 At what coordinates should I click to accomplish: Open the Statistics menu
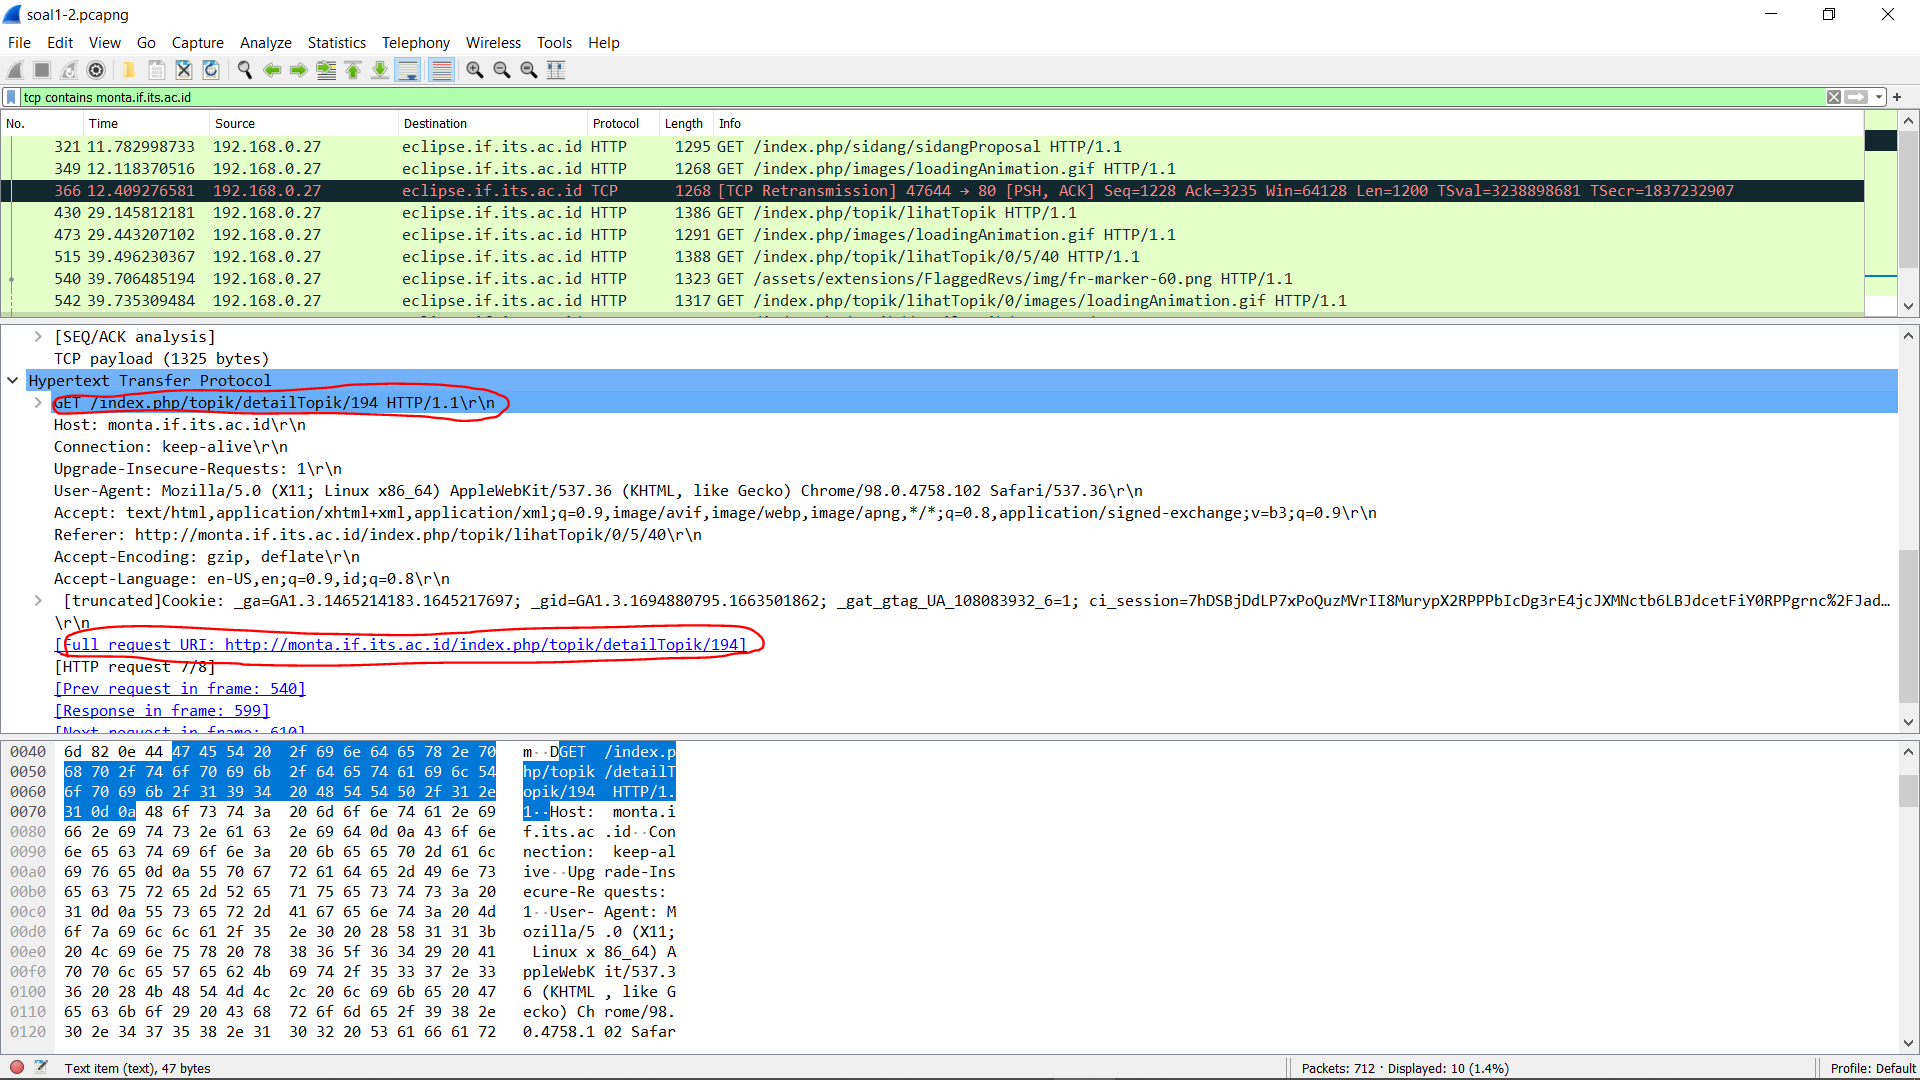coord(336,43)
